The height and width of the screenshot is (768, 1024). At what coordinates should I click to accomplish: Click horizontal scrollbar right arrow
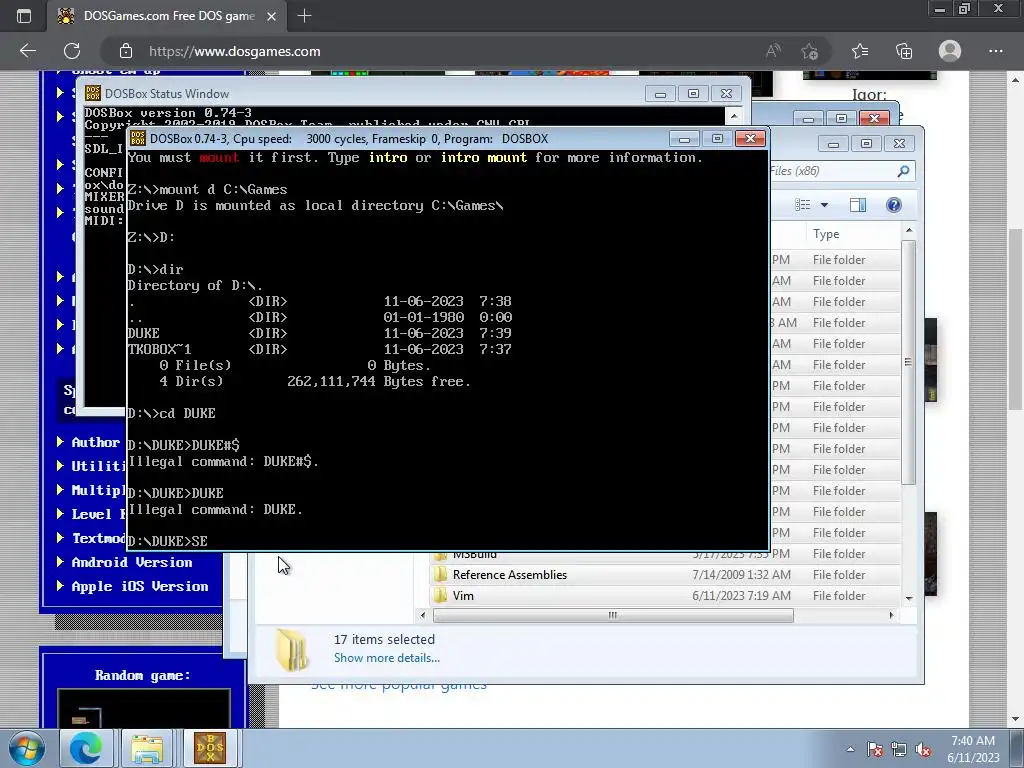pyautogui.click(x=891, y=615)
